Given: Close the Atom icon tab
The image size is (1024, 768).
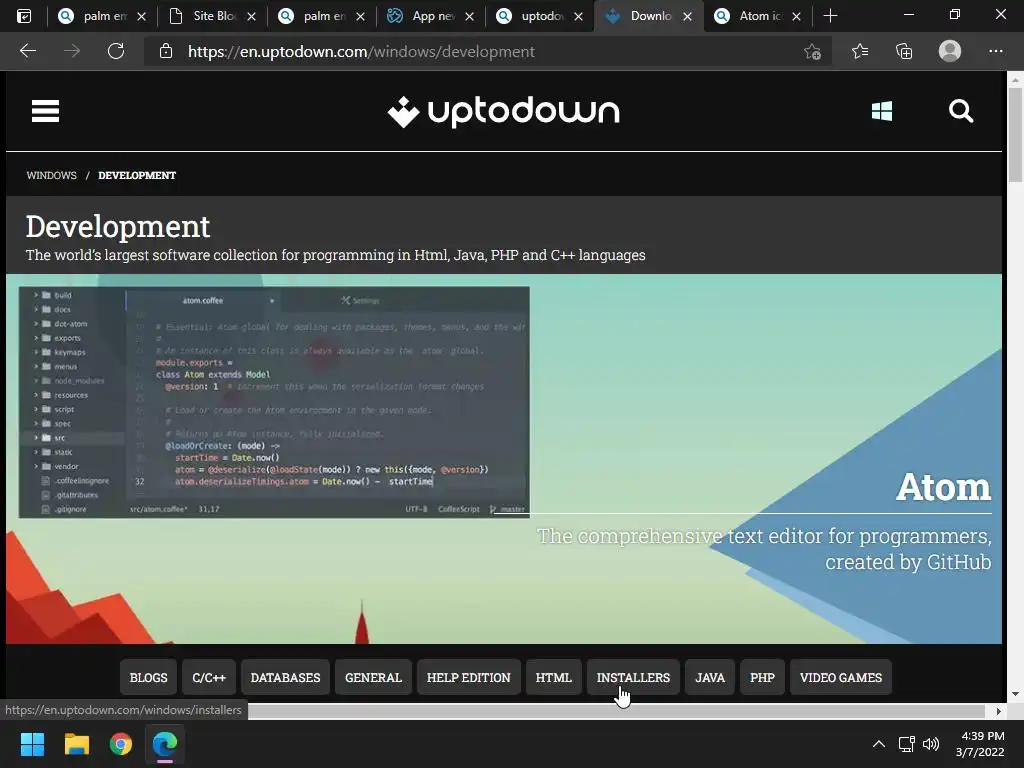Looking at the screenshot, I should pos(796,16).
